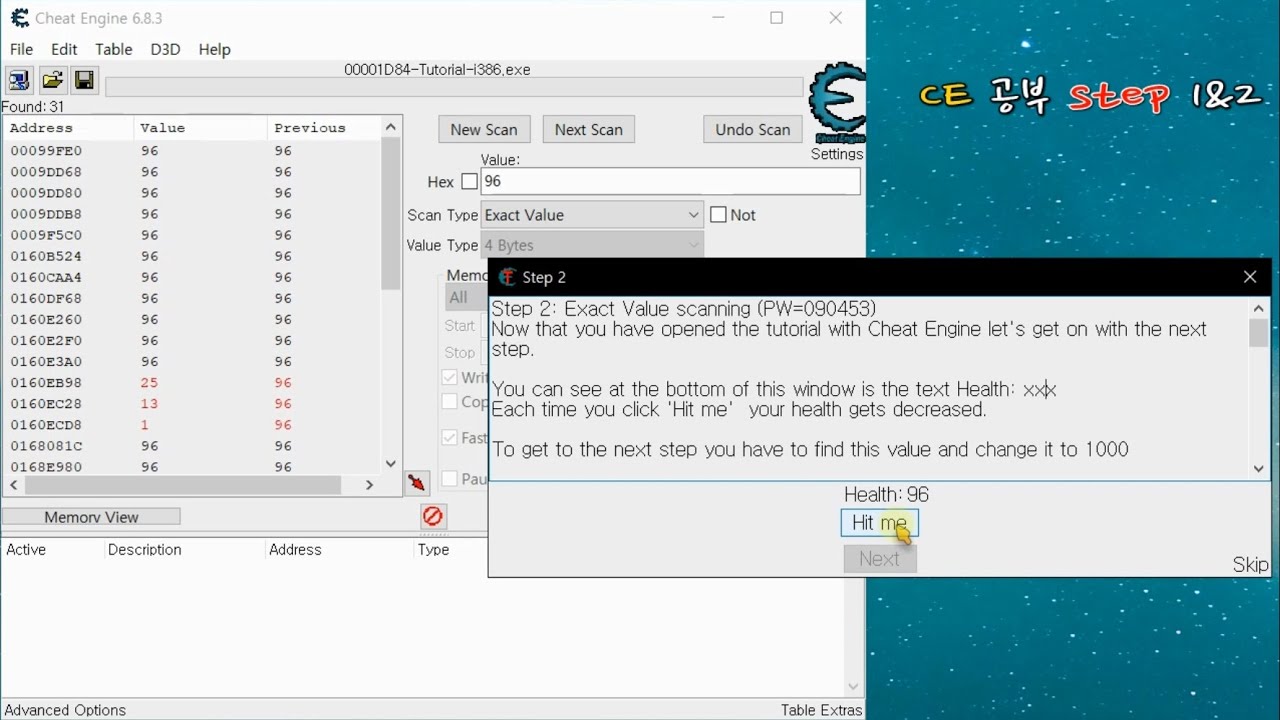Viewport: 1280px width, 720px height.
Task: Click the New Scan button
Action: tap(484, 129)
